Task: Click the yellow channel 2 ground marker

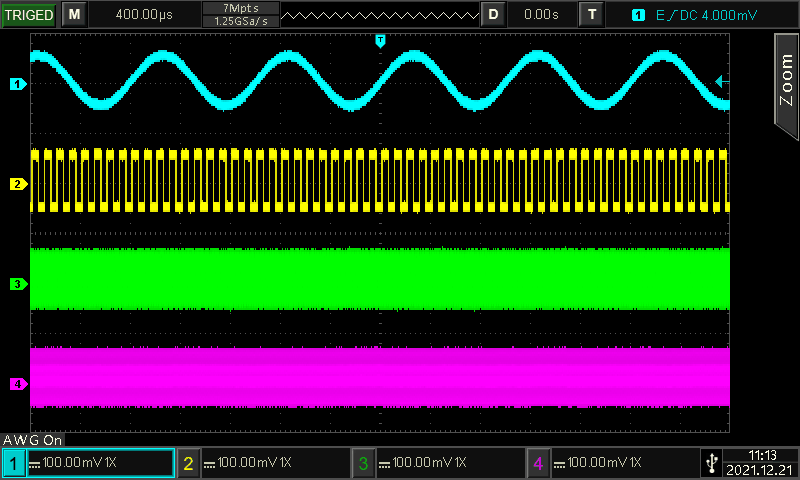Action: (x=16, y=184)
